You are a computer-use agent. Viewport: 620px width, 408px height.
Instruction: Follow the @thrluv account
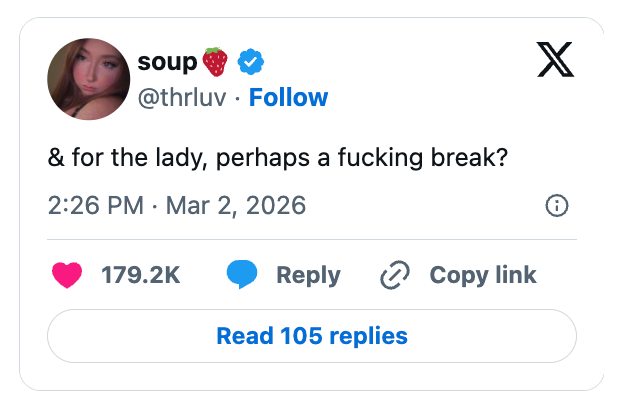(288, 97)
